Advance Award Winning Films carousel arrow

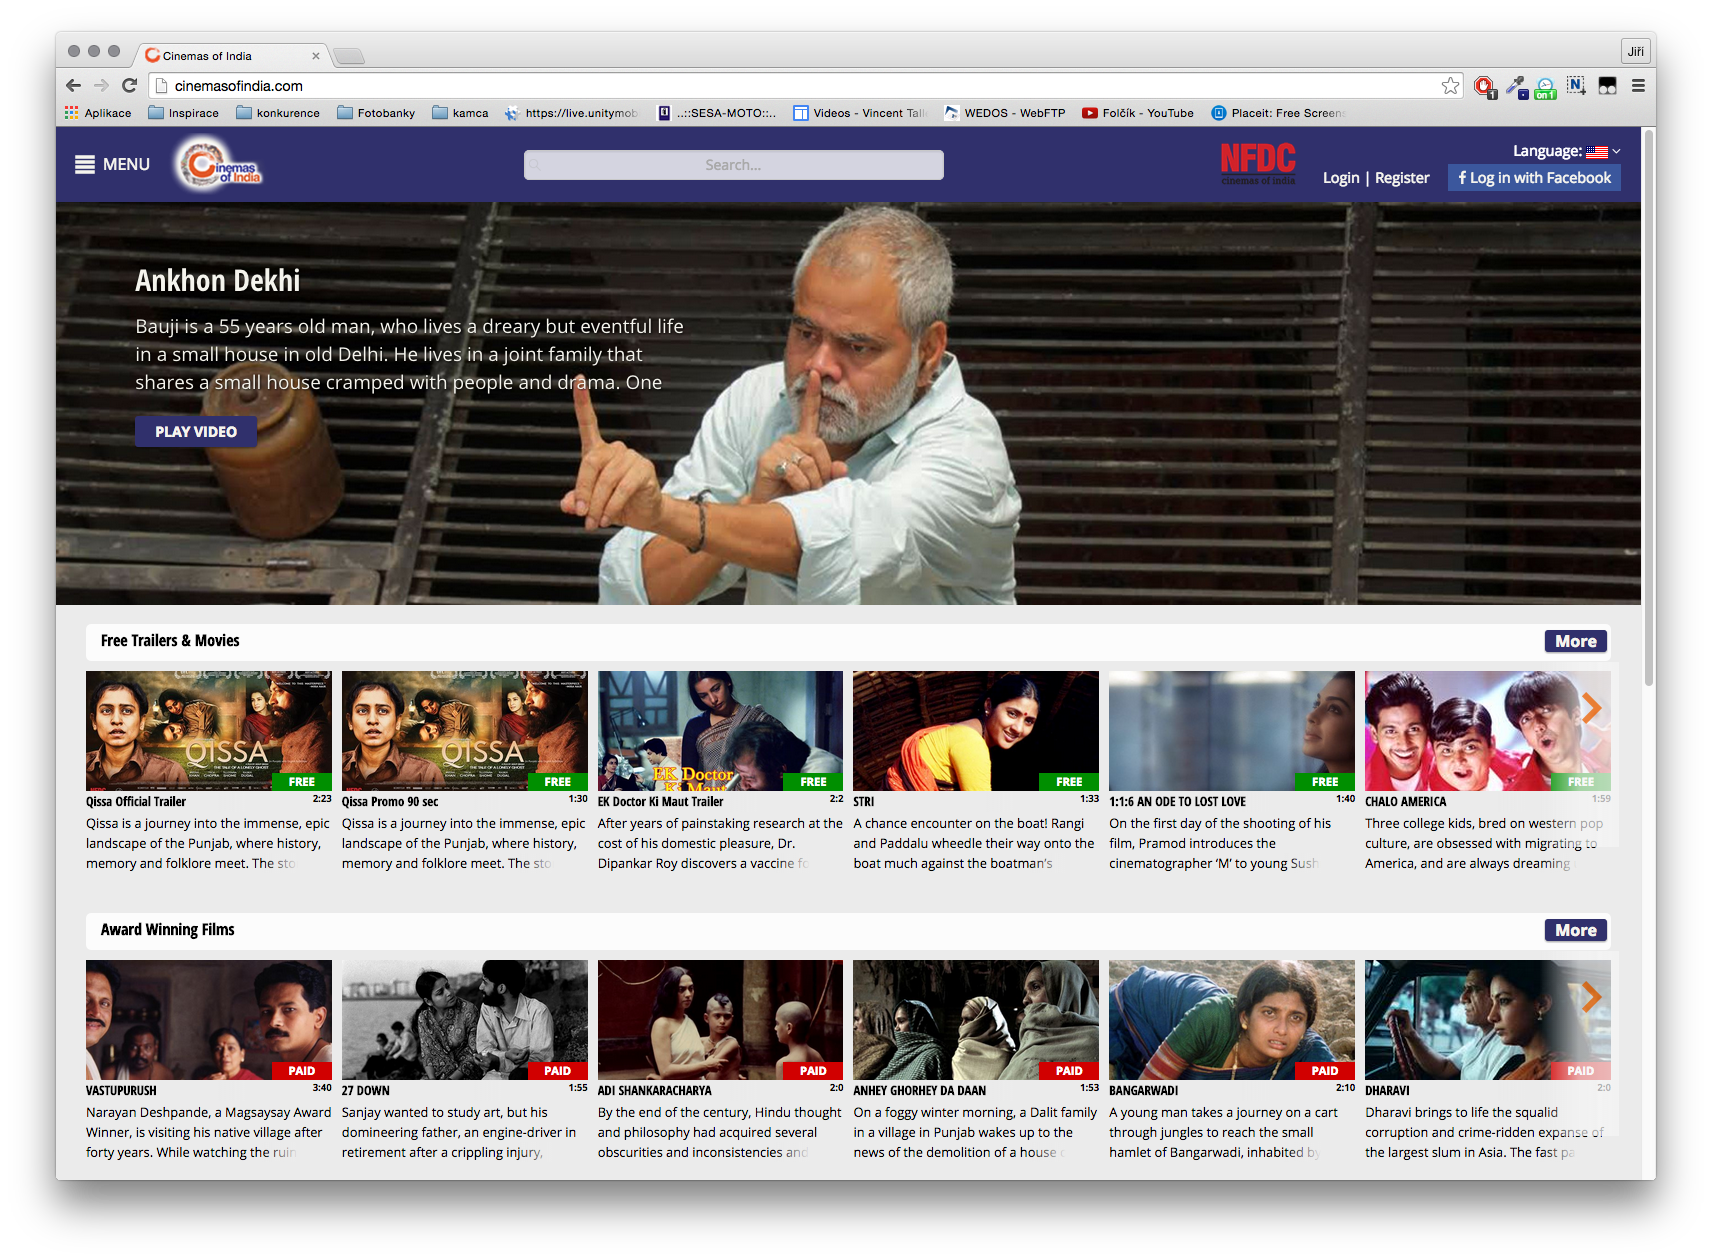pyautogui.click(x=1591, y=997)
